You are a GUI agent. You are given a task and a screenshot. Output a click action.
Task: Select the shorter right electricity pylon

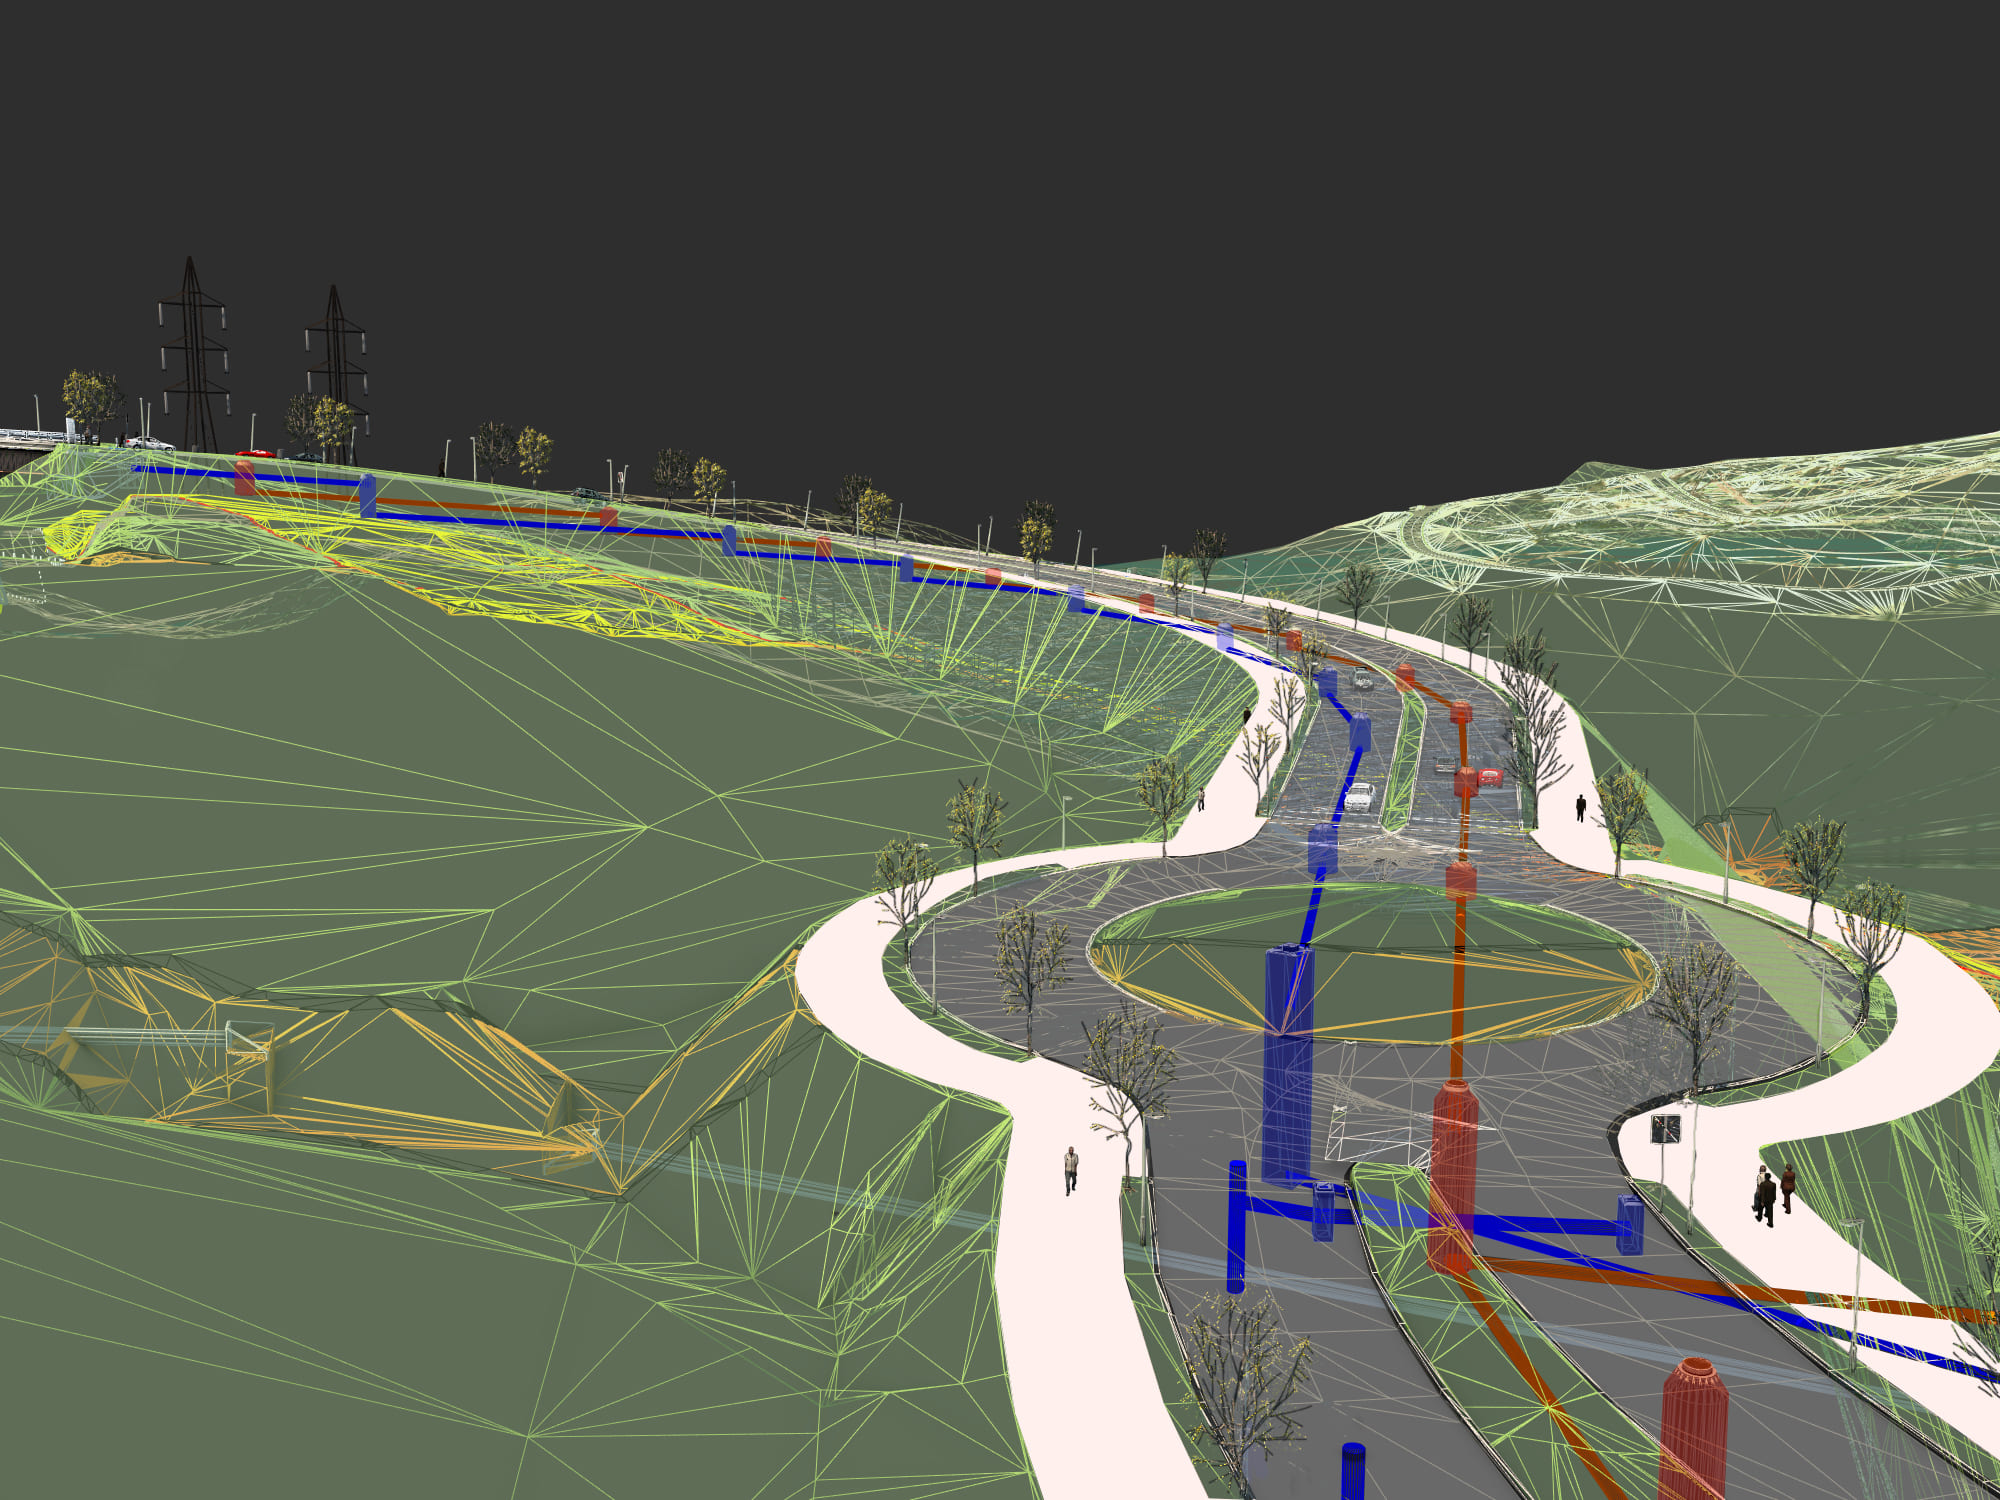coord(336,368)
